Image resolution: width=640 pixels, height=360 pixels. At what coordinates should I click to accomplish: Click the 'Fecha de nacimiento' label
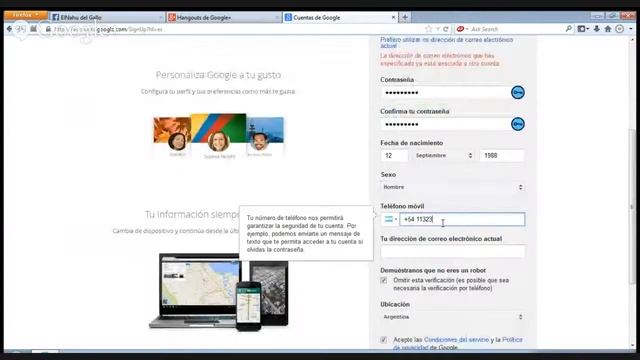point(411,143)
